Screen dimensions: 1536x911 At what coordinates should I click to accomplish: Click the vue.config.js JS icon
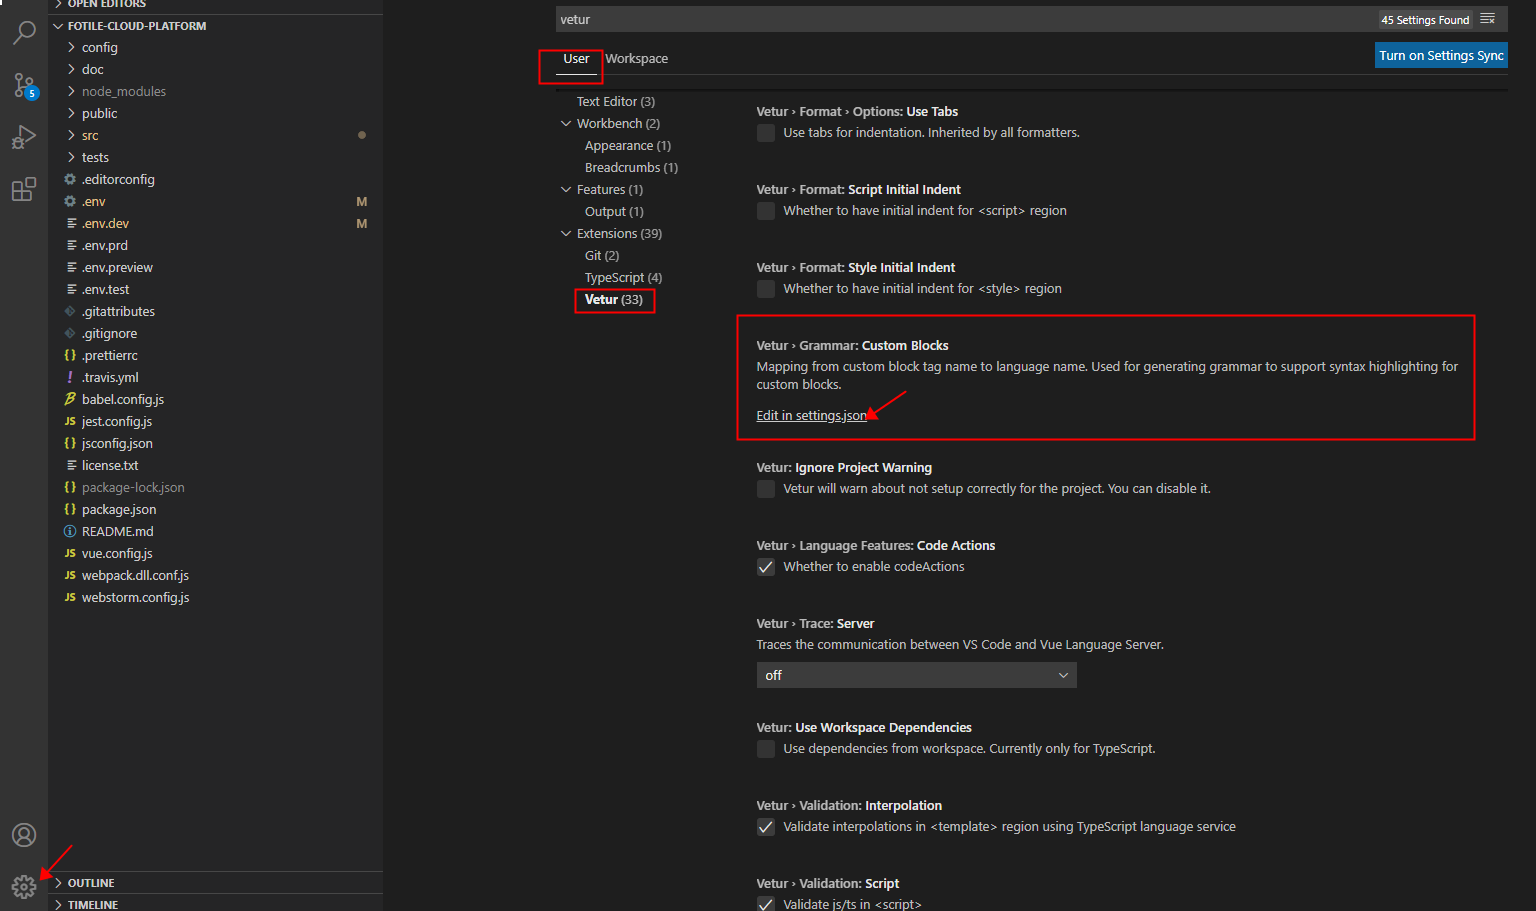tap(70, 553)
